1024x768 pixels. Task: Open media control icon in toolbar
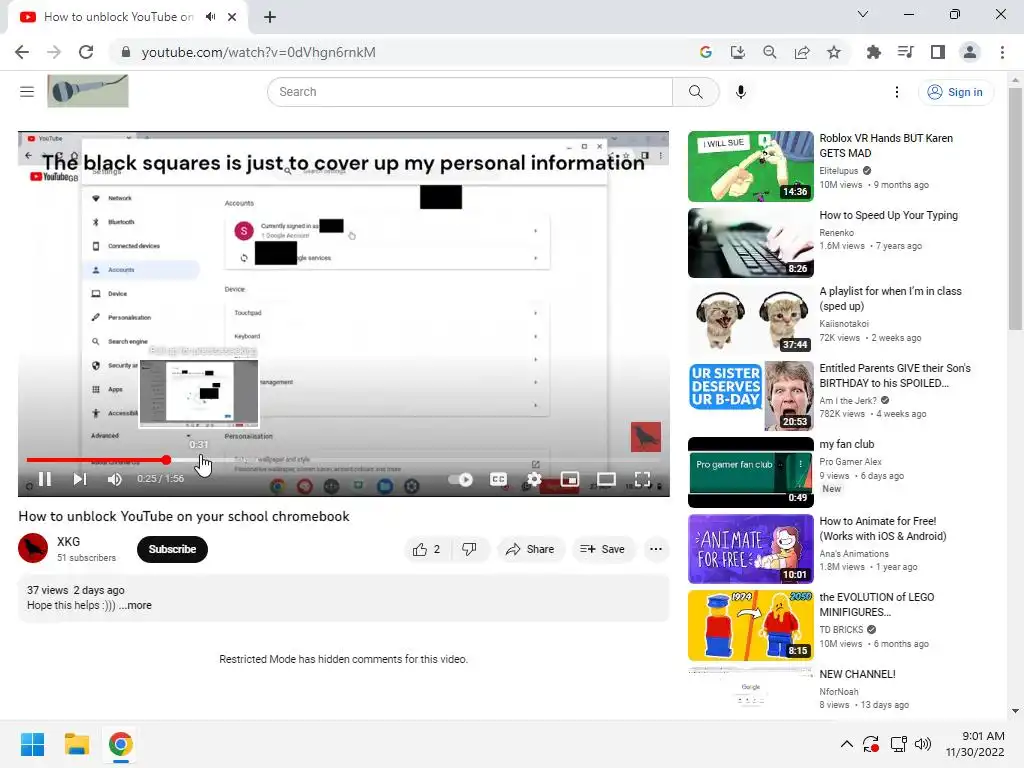coord(905,52)
